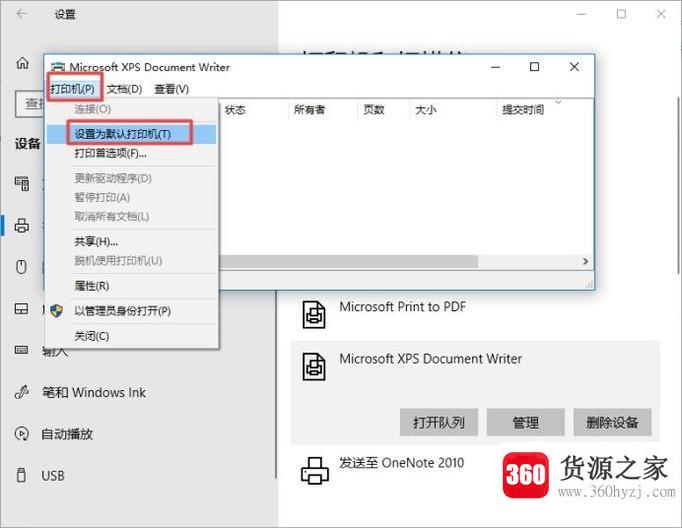Viewport: 682px width, 528px height.
Task: Sort queue by 状态 column header
Action: coord(235,110)
